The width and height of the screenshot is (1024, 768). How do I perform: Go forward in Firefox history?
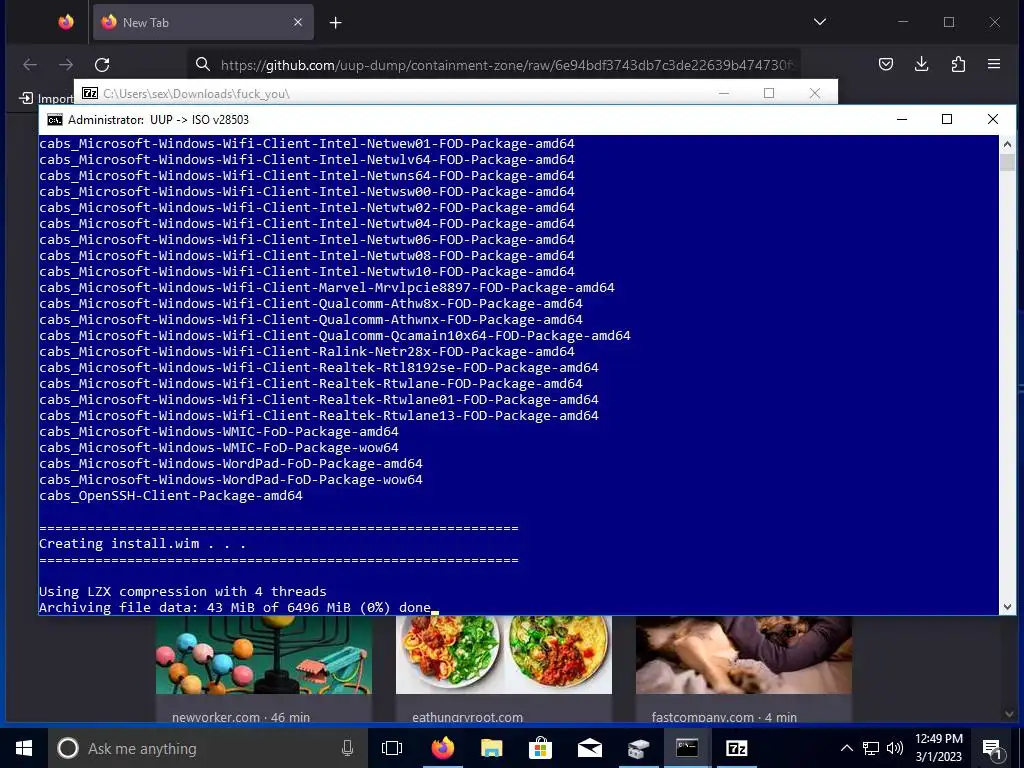[66, 65]
